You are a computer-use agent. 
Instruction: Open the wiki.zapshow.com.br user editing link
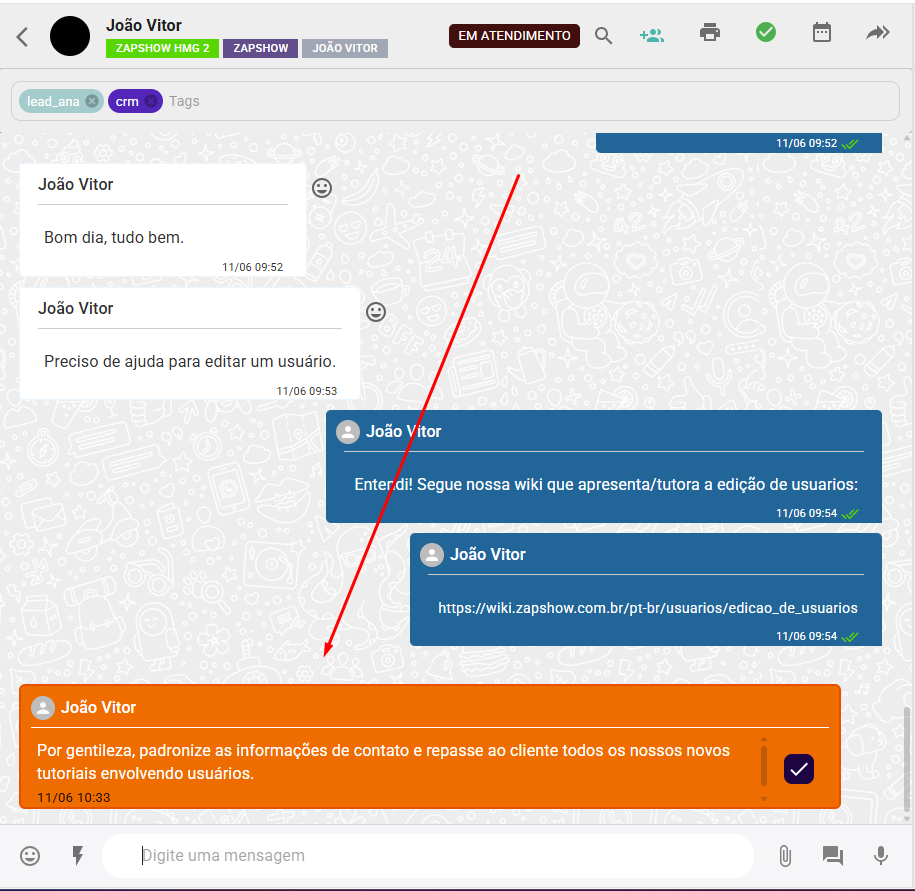(x=647, y=608)
